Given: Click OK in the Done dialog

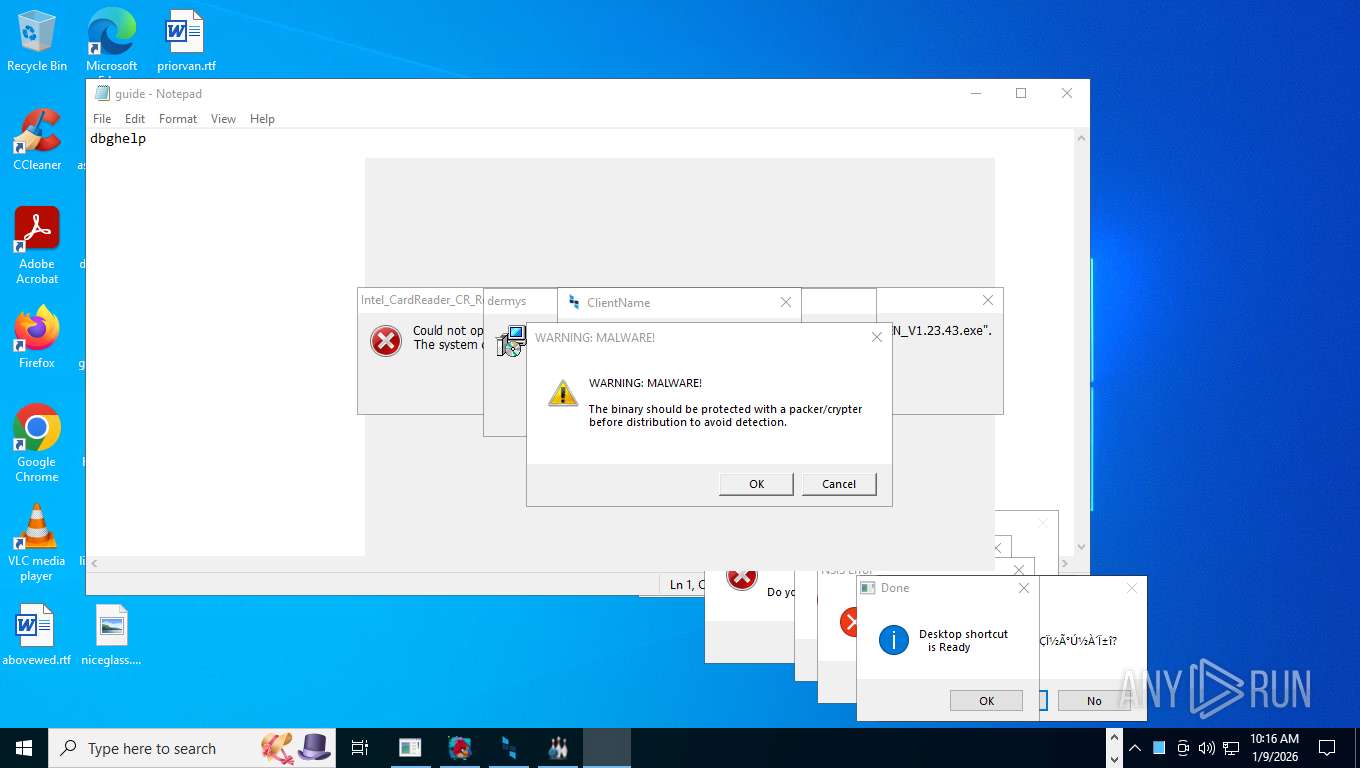Looking at the screenshot, I should pyautogui.click(x=986, y=701).
